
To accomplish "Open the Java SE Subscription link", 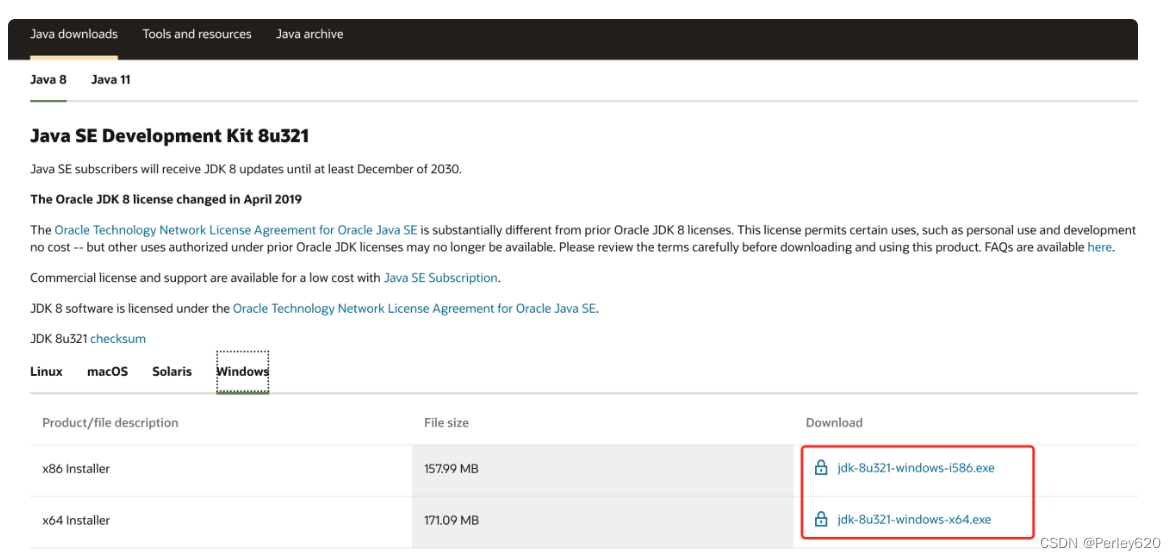I will pos(440,277).
